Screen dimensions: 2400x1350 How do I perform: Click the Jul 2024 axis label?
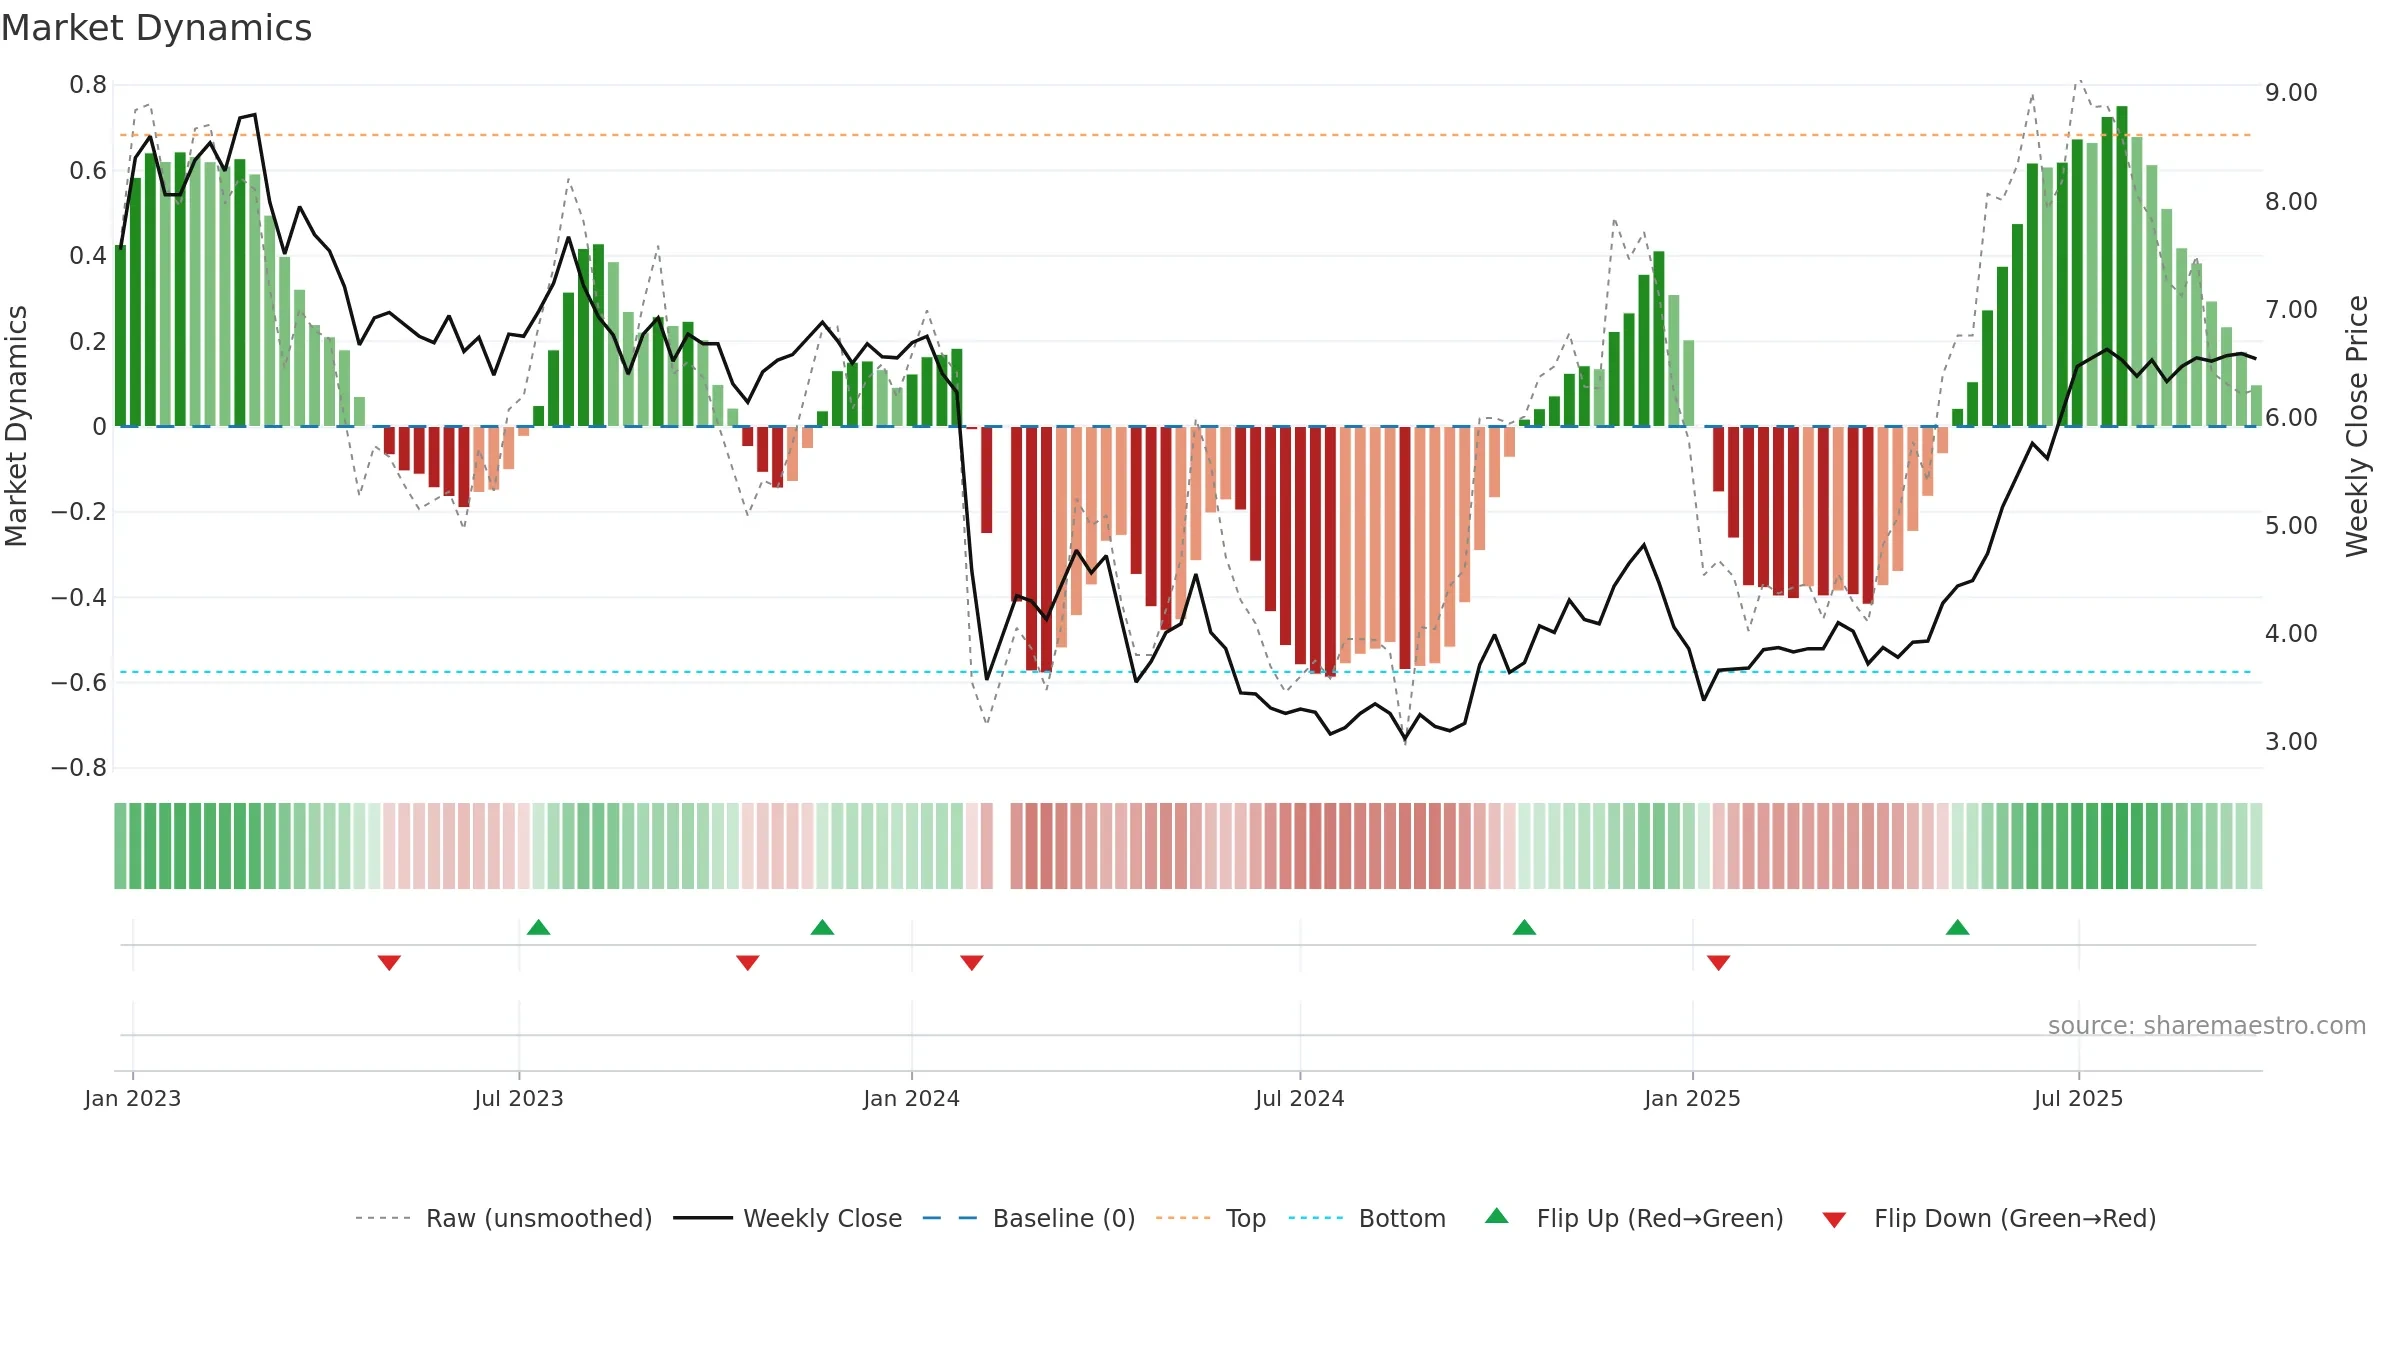[1300, 1098]
